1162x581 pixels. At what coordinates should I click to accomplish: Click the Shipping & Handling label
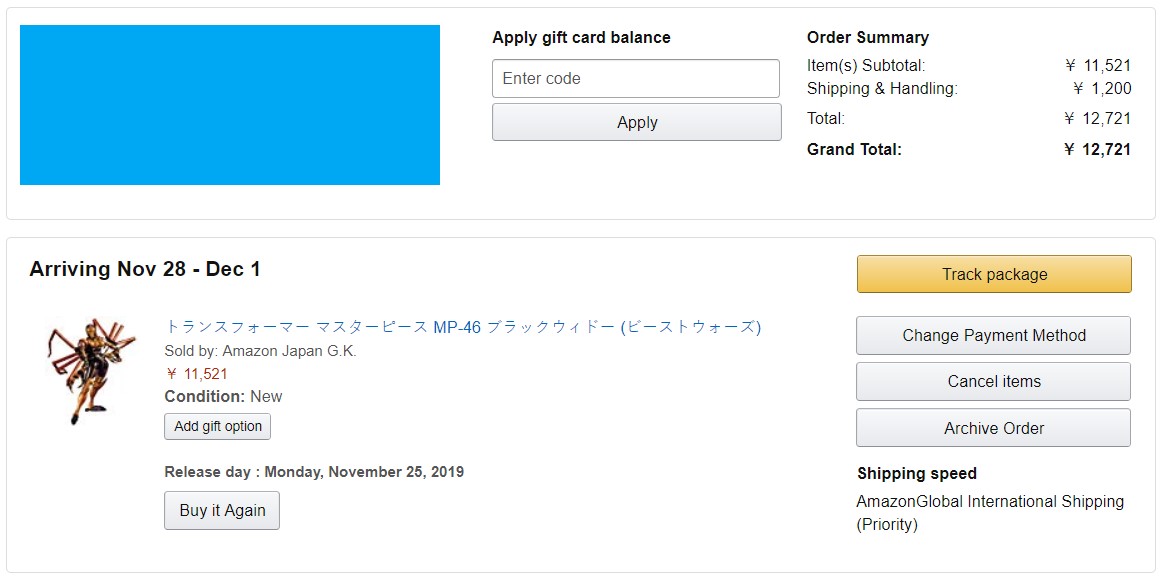click(x=882, y=89)
